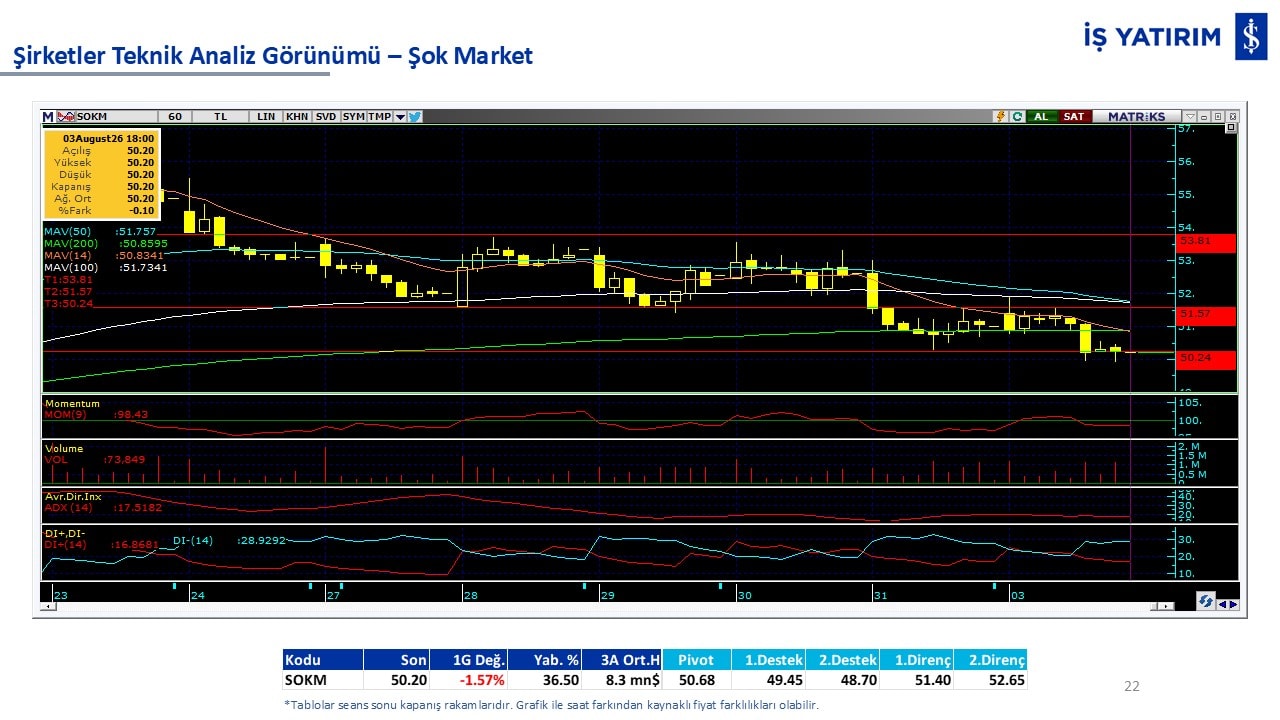Click the left arrow next to sync icon
Screen dimensions: 1280x720
coord(1222,603)
